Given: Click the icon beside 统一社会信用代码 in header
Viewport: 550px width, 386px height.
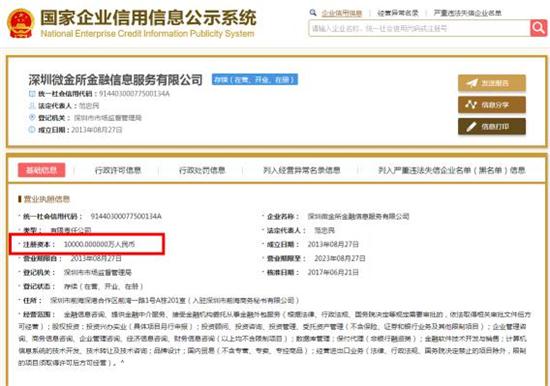Looking at the screenshot, I should click(x=32, y=94).
